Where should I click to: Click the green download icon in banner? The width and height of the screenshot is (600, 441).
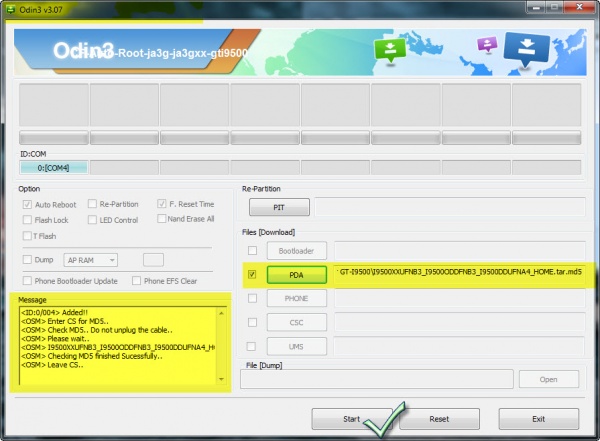point(390,50)
